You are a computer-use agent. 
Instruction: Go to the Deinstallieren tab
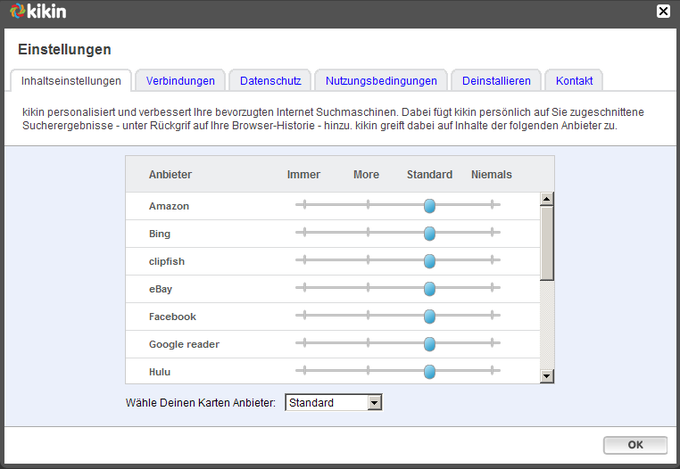coord(496,81)
